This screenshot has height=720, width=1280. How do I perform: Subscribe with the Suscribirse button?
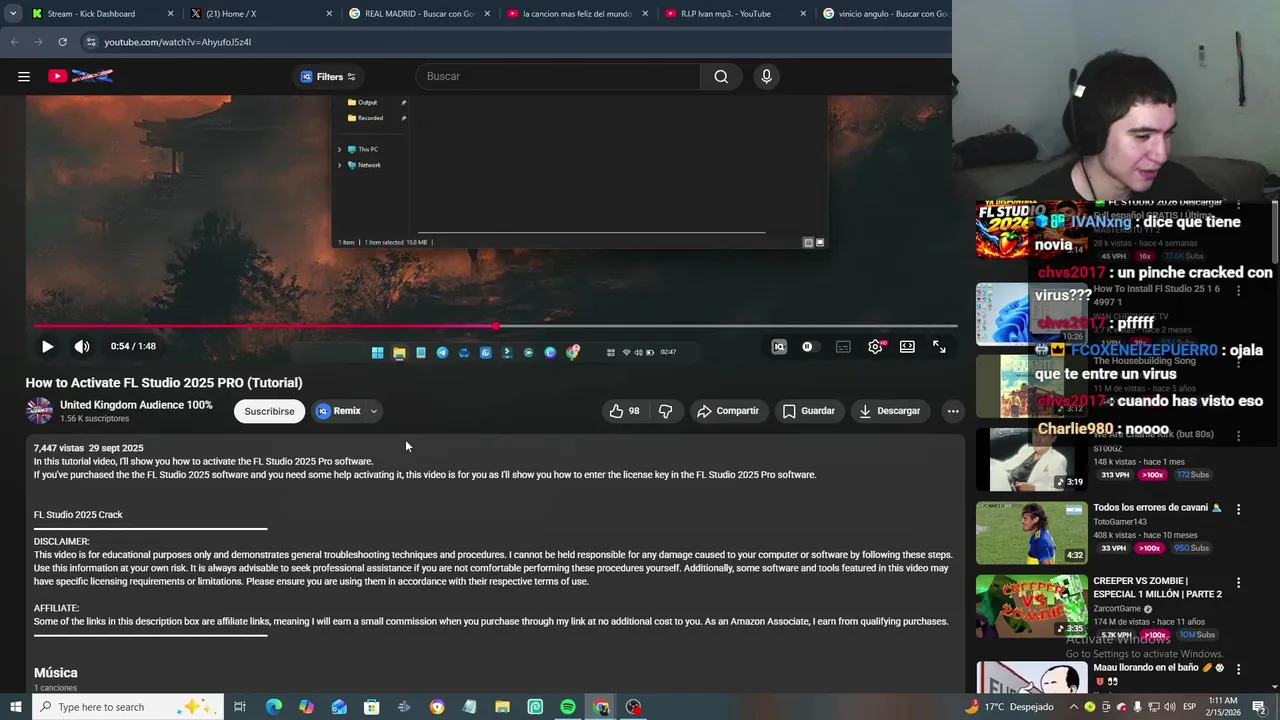pyautogui.click(x=269, y=411)
